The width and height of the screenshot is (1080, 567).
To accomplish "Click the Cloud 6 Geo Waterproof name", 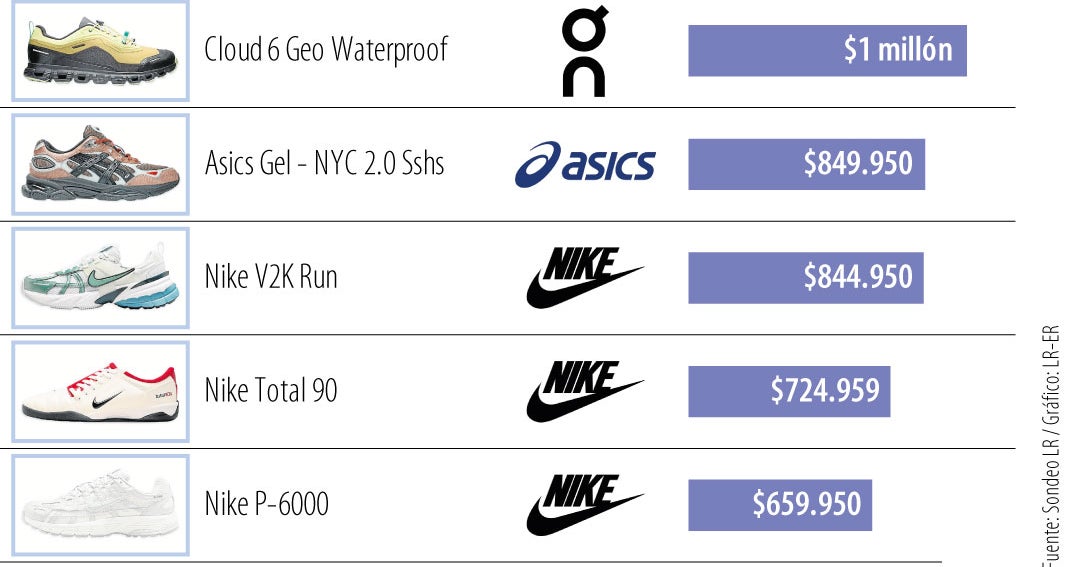I will [x=326, y=49].
